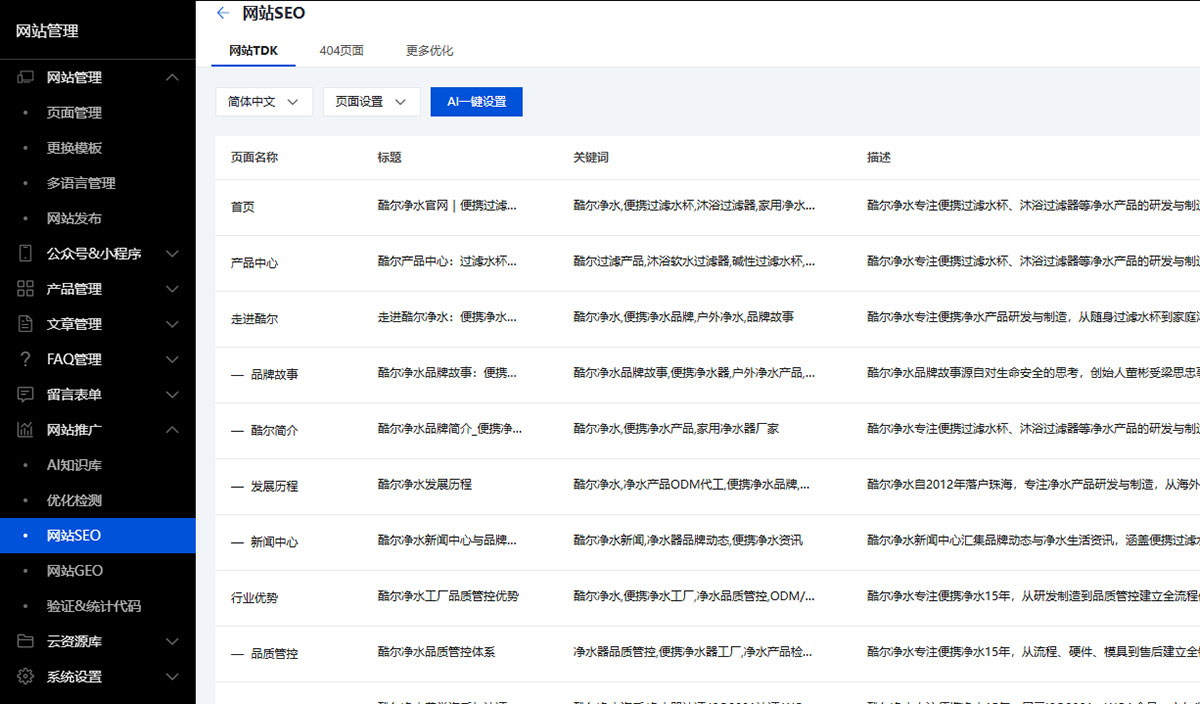This screenshot has width=1200, height=704.
Task: Click title 酷尔净水工厂品质管控优势 cell
Action: 448,596
